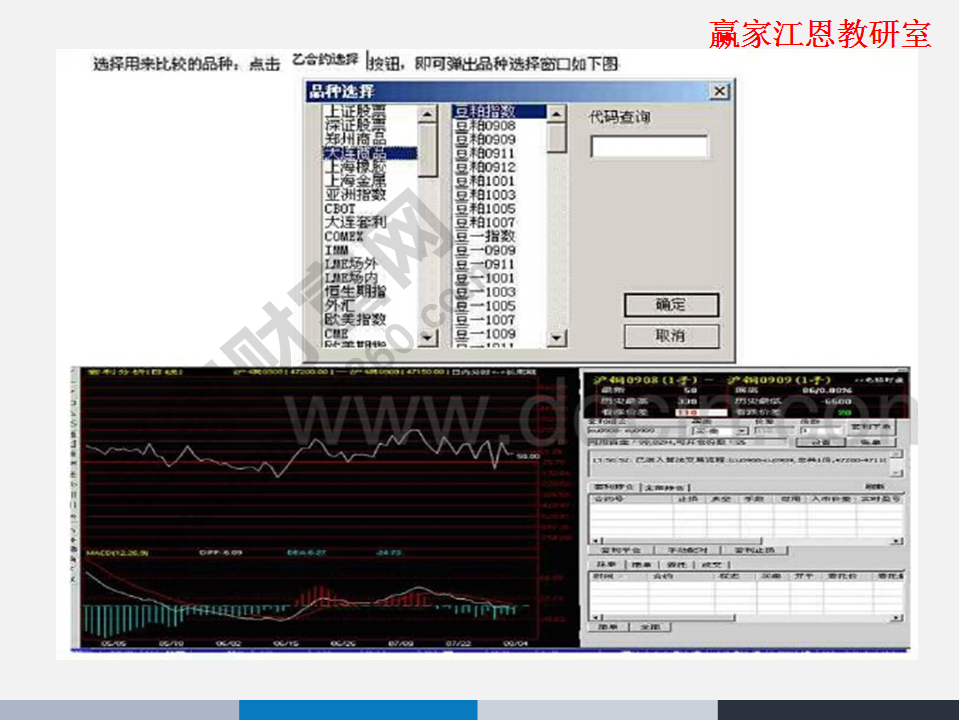960x720 pixels.
Task: Click the 取消 button in the dialog
Action: coord(671,336)
